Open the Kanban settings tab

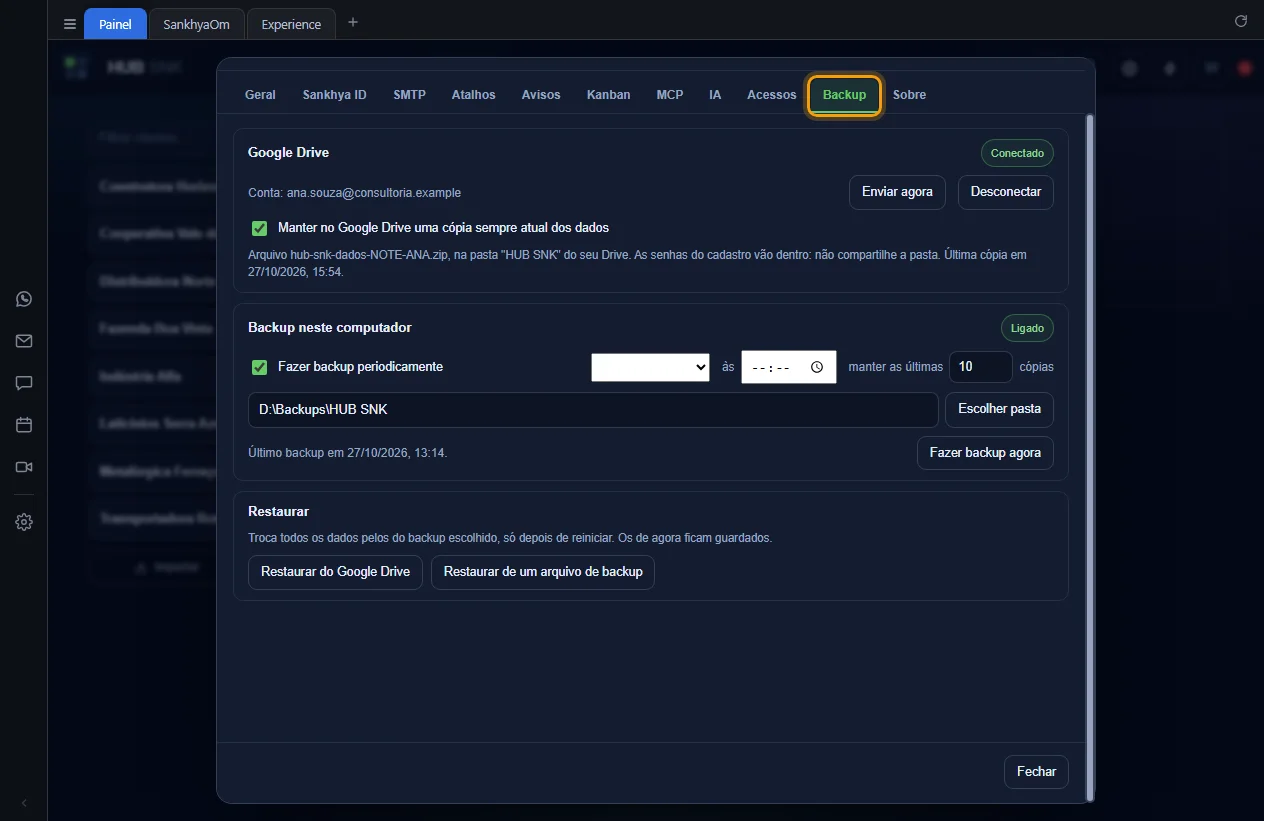pos(609,95)
